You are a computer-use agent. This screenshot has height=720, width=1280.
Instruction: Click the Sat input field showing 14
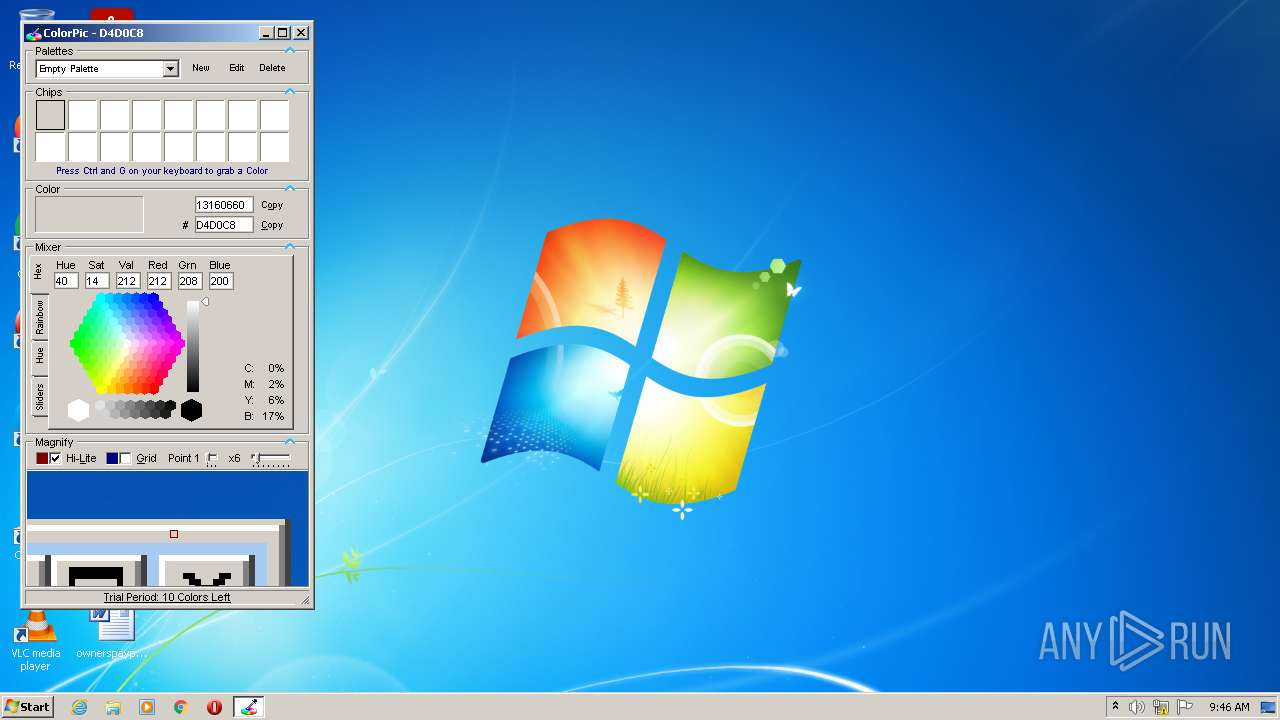pyautogui.click(x=97, y=281)
